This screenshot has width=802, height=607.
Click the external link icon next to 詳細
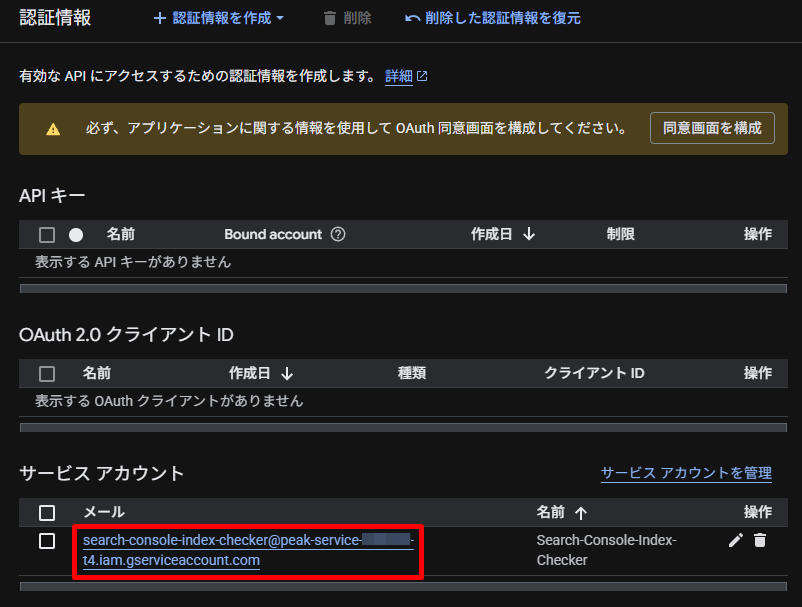click(x=422, y=76)
